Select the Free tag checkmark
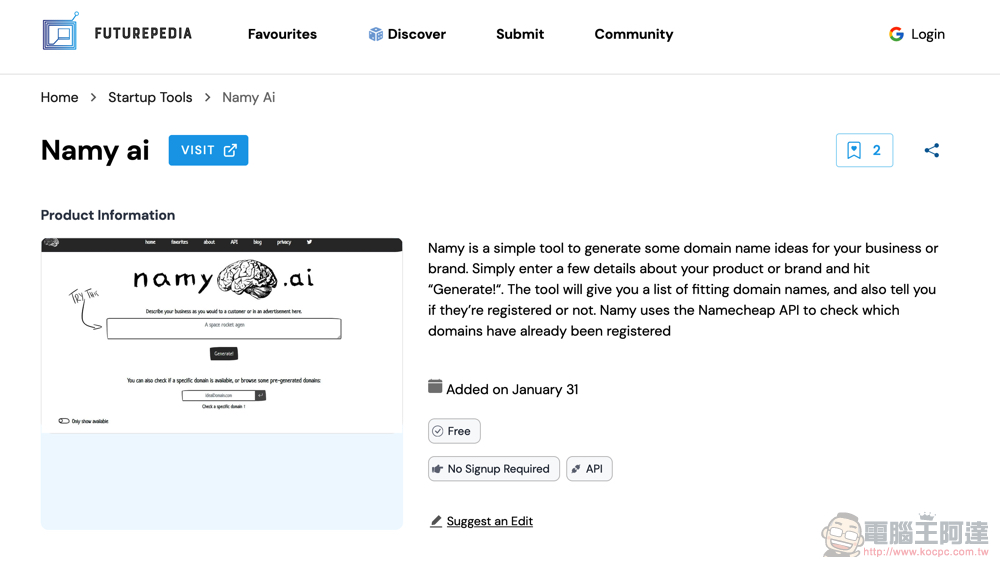The height and width of the screenshot is (566, 1000). click(x=438, y=431)
